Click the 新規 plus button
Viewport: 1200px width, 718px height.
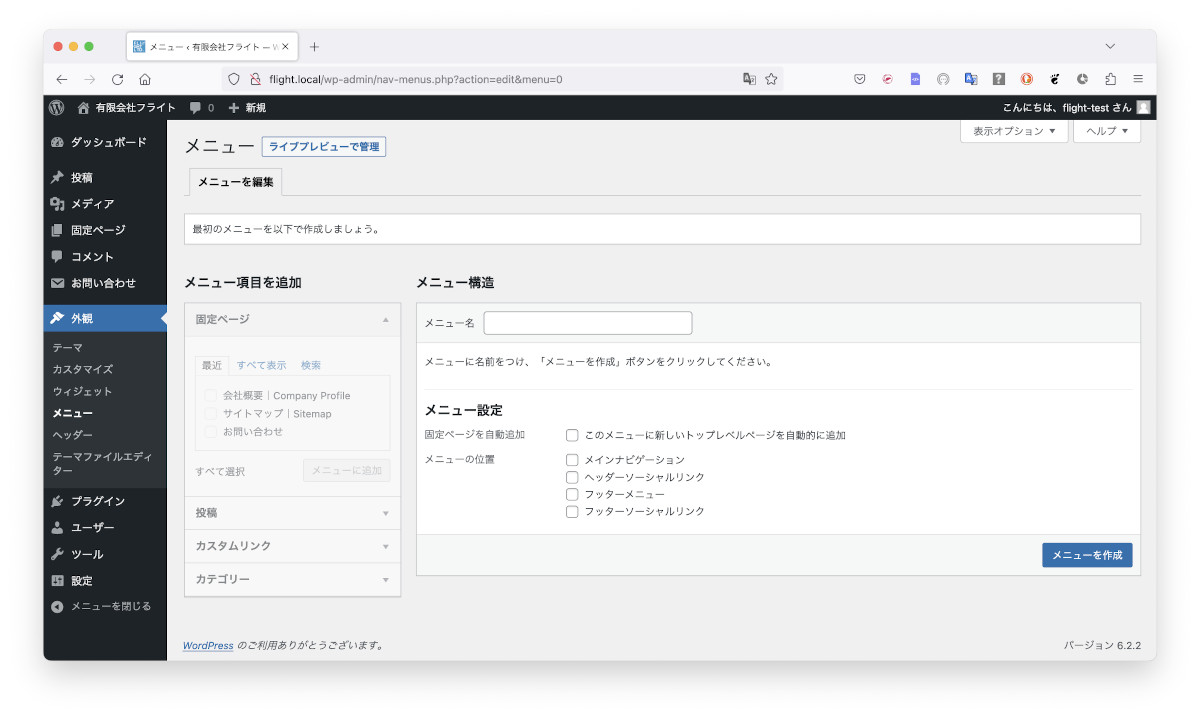[247, 107]
